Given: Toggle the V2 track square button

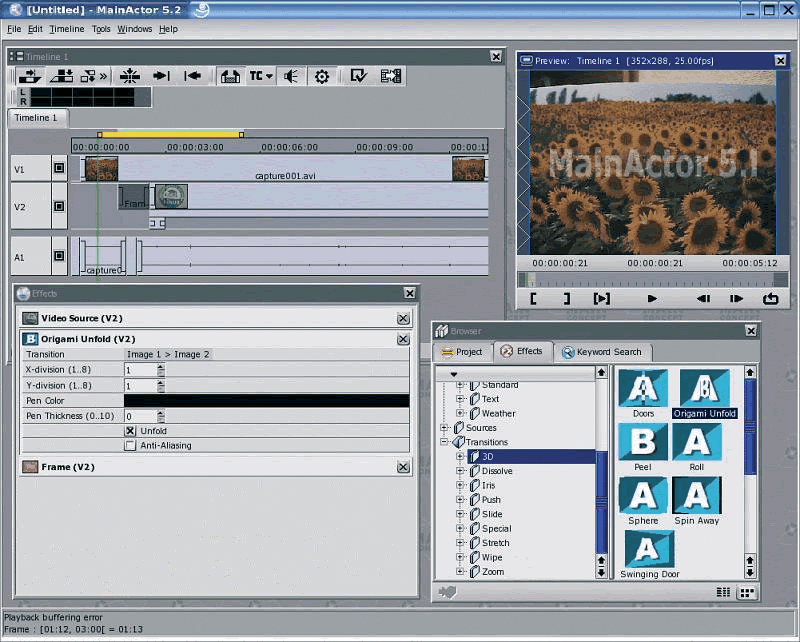Looking at the screenshot, I should click(x=59, y=206).
